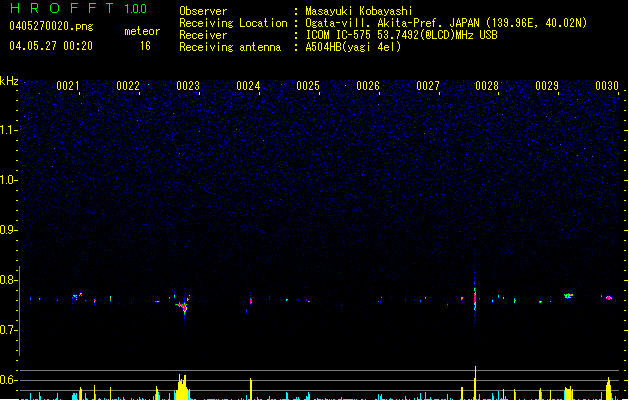The image size is (629, 400).
Task: Click the 0028 time marker
Action: 487,86
